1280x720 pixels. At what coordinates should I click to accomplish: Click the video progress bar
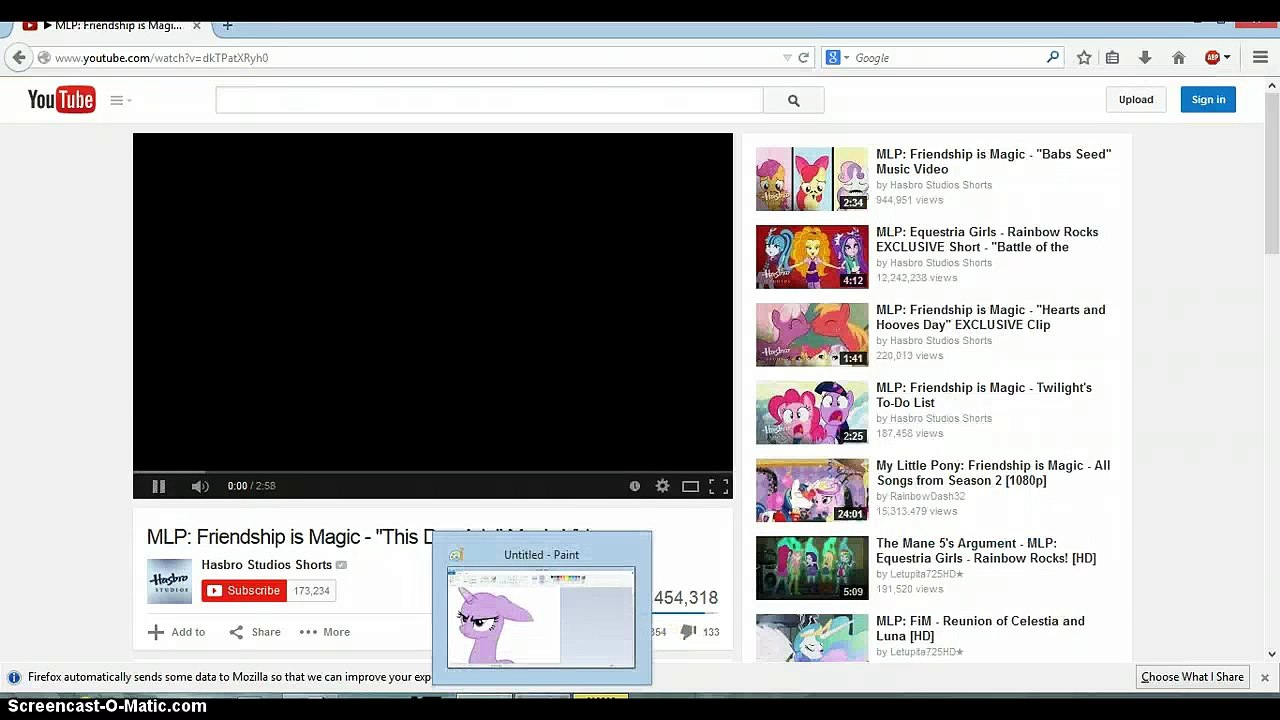433,471
